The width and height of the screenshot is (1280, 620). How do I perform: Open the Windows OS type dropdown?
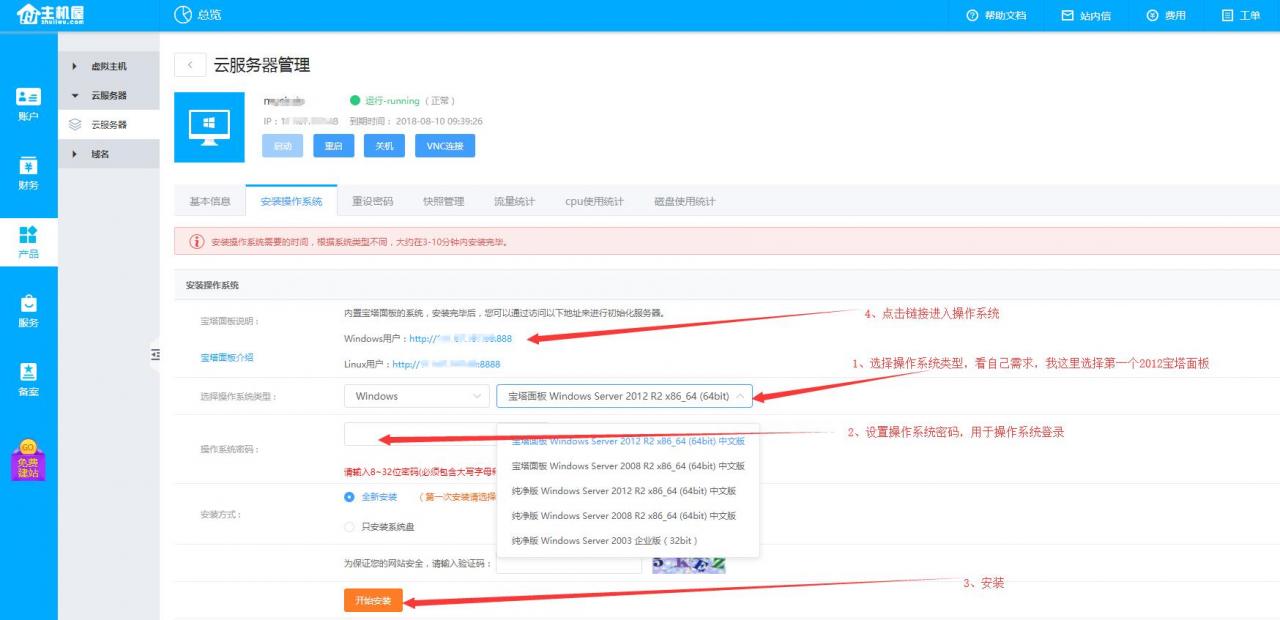416,396
